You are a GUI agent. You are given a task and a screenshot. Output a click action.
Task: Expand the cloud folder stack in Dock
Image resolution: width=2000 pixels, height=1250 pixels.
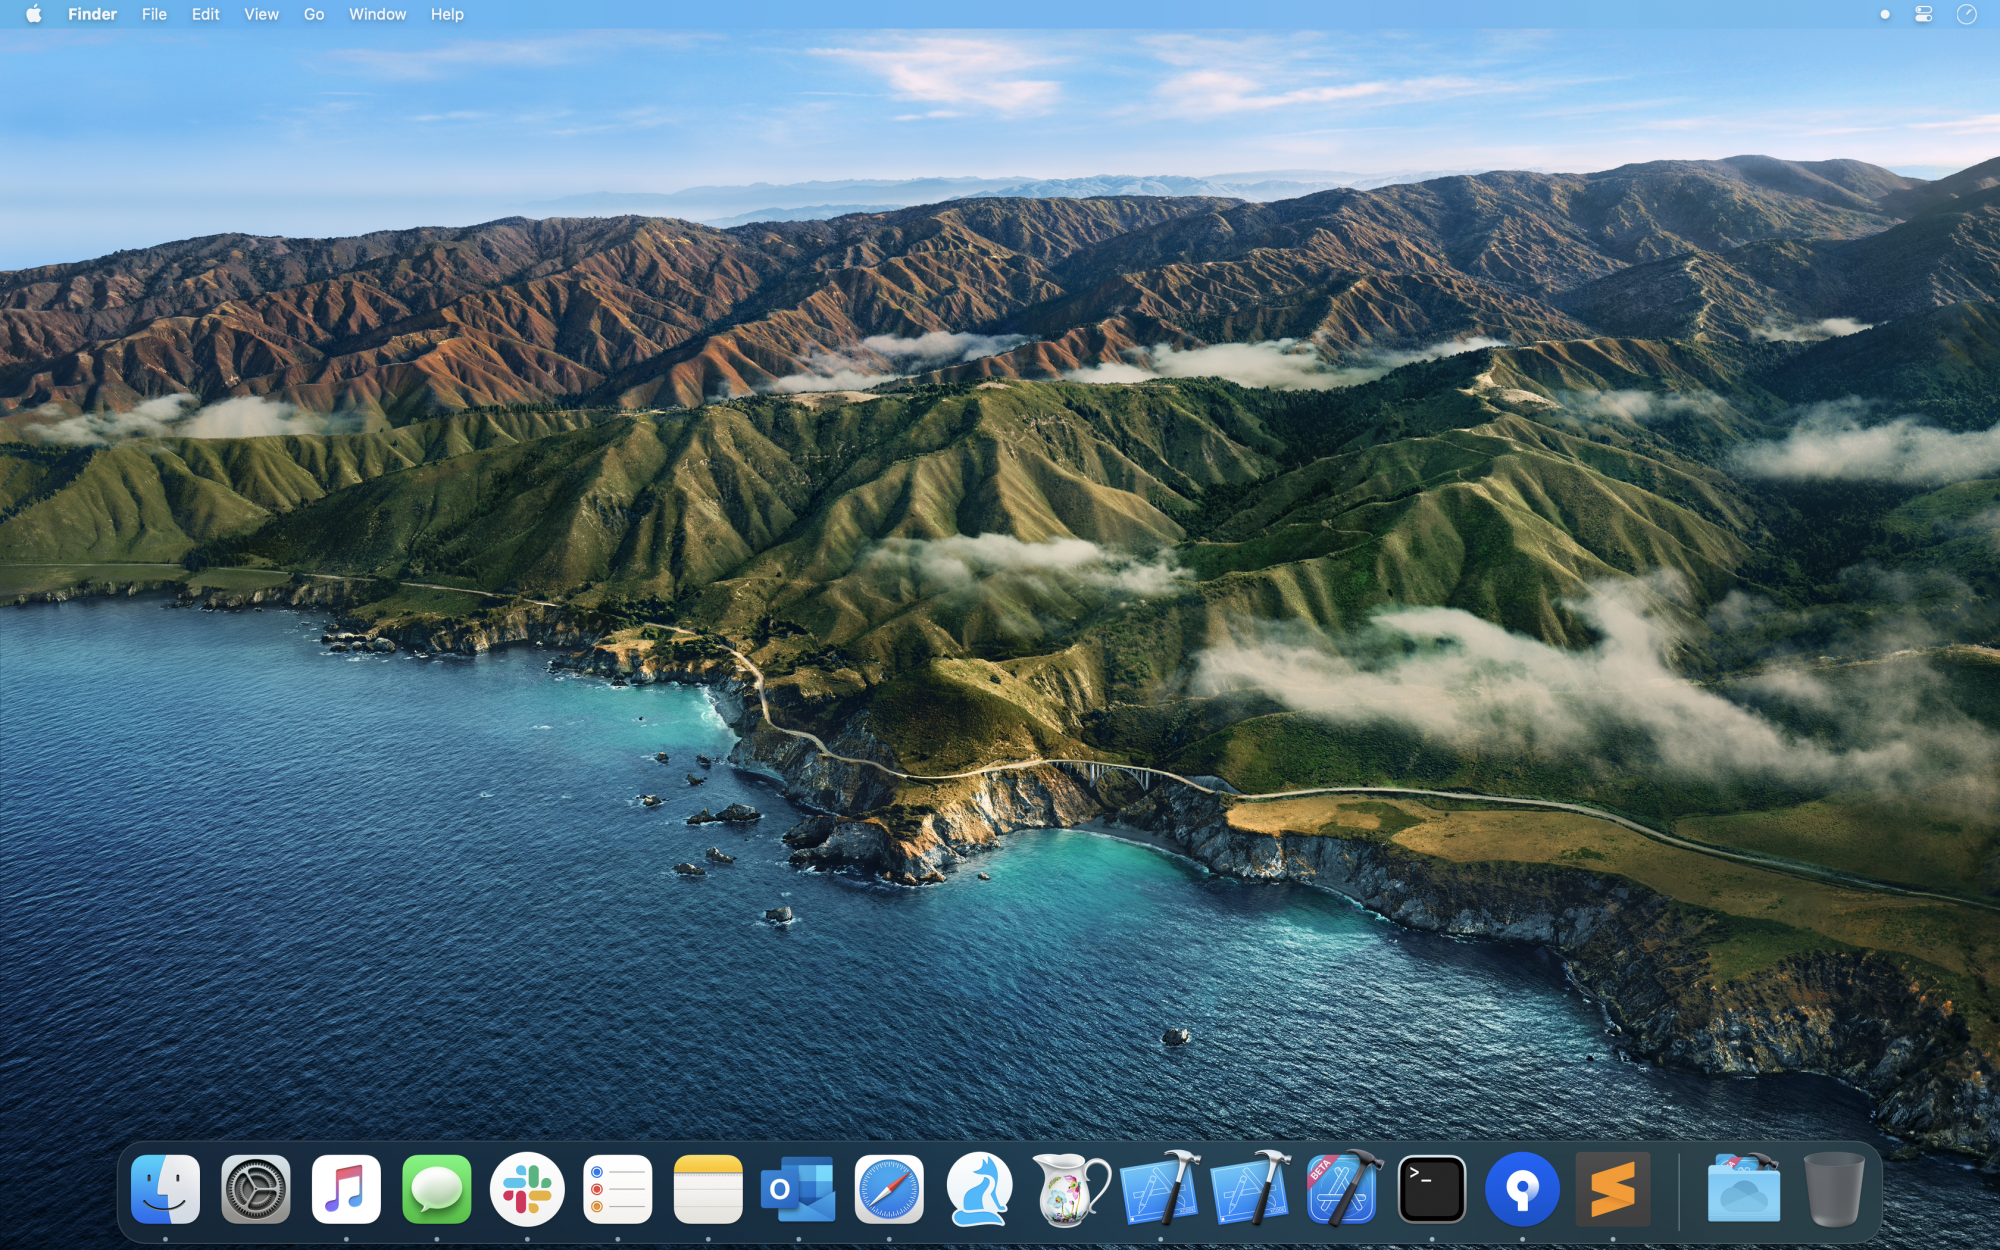click(x=1744, y=1190)
